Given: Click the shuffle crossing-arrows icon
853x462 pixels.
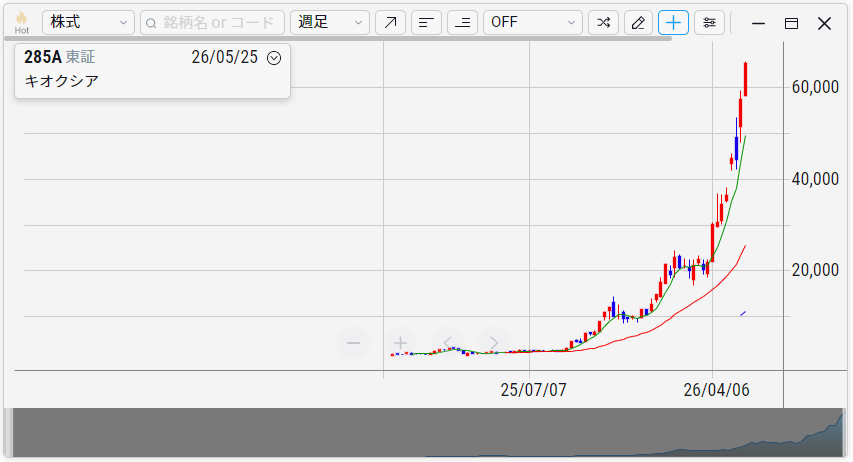Looking at the screenshot, I should click(x=603, y=22).
